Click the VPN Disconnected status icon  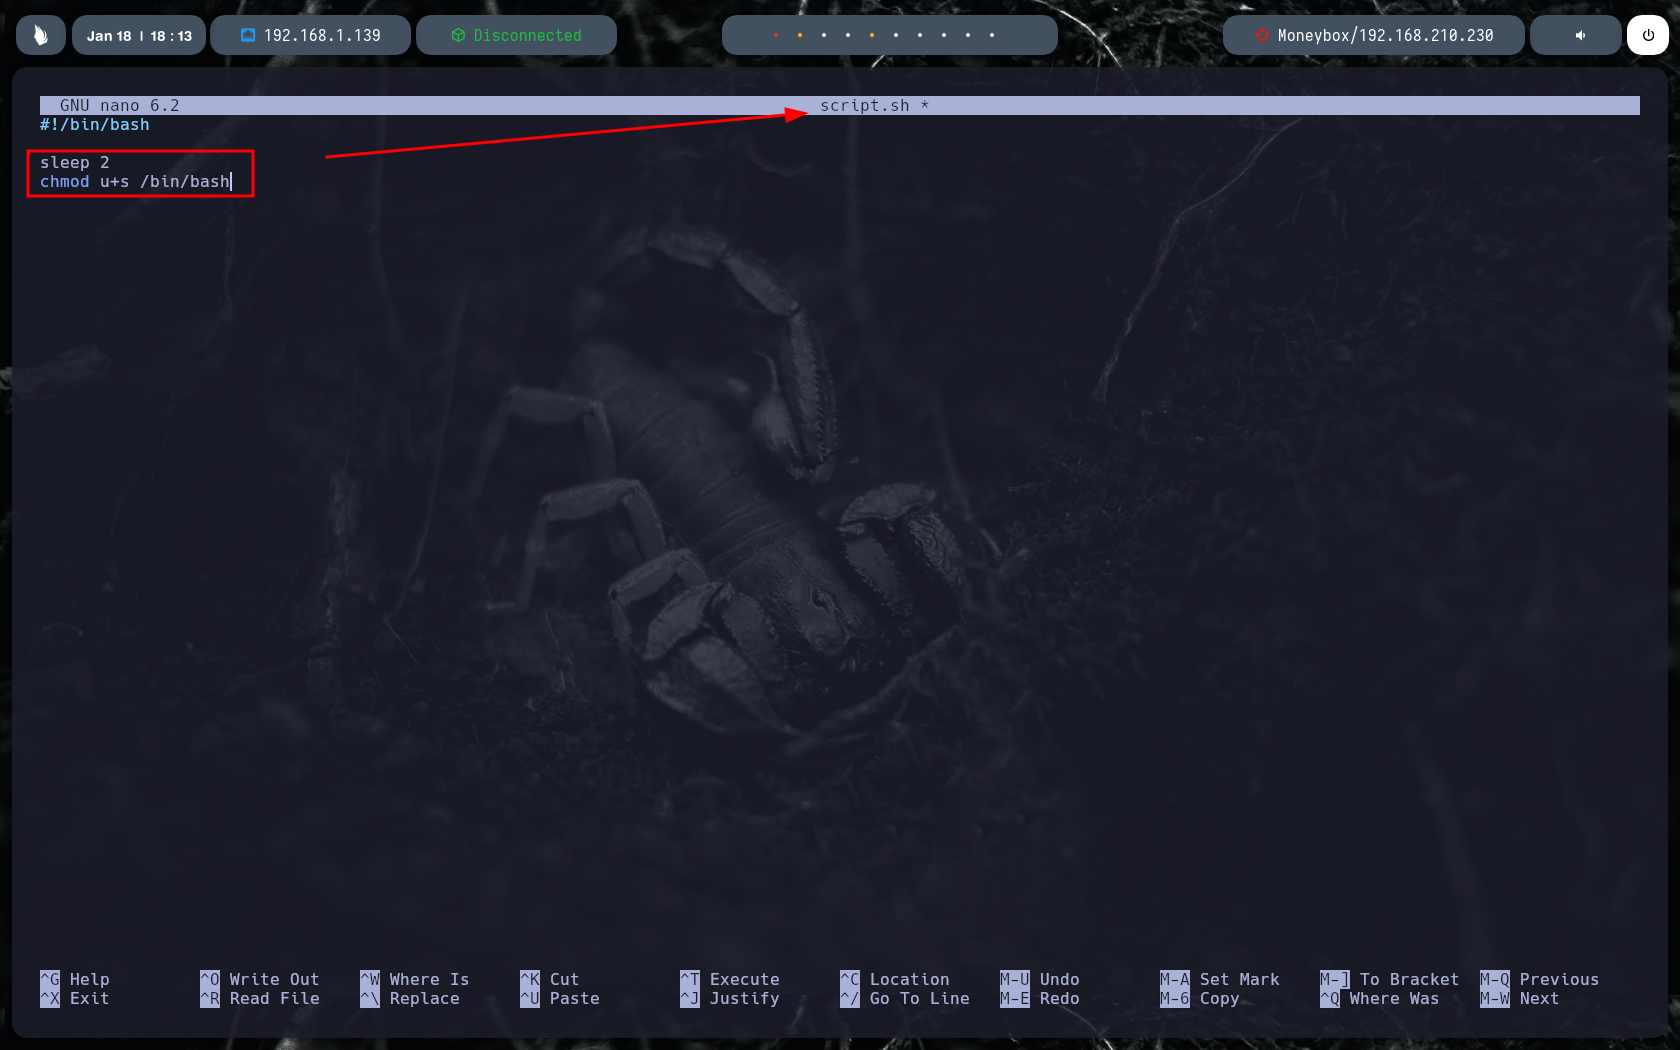pyautogui.click(x=458, y=35)
